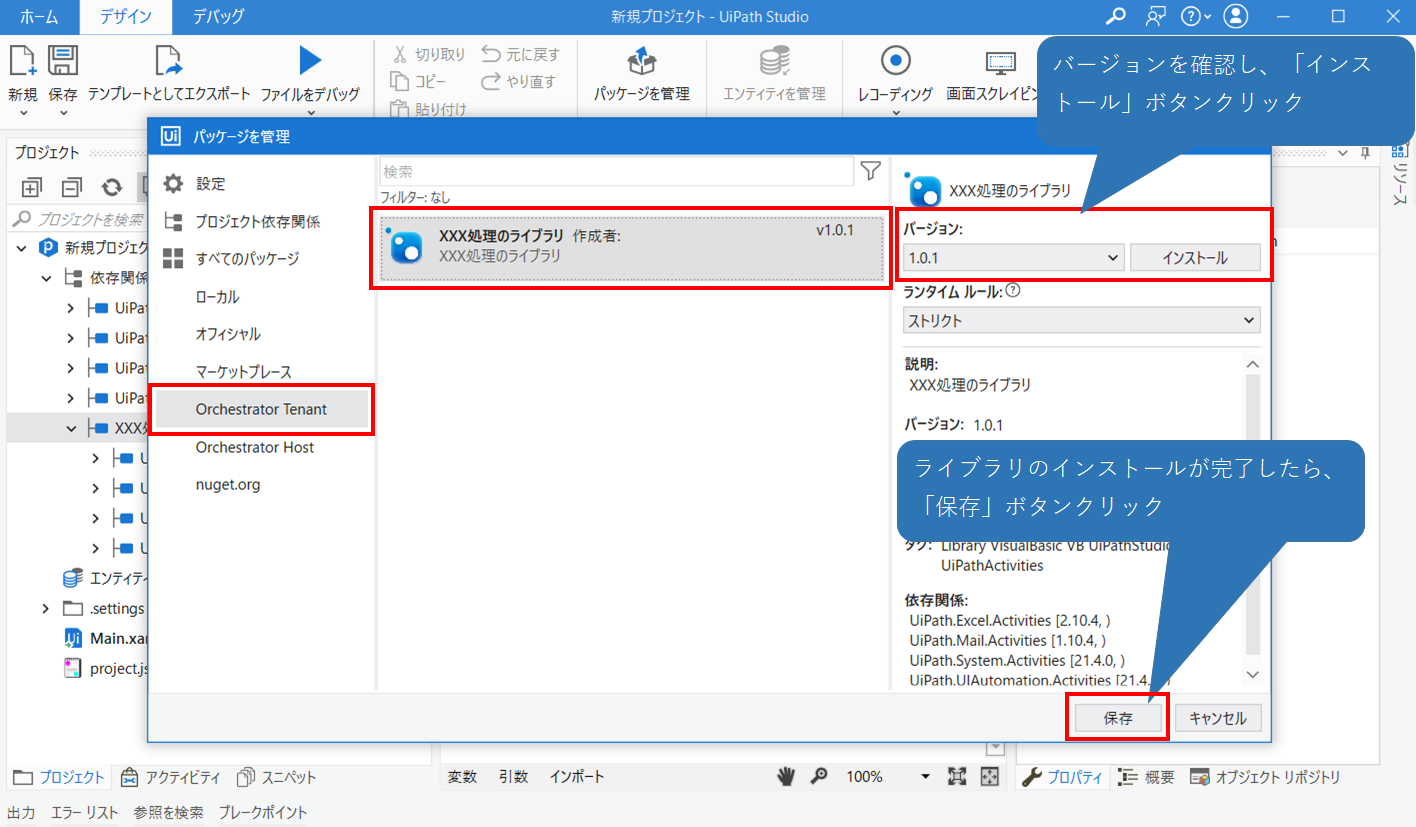Open the Activities (アクティビティ) panel tab
The image size is (1416, 827).
tap(170, 777)
